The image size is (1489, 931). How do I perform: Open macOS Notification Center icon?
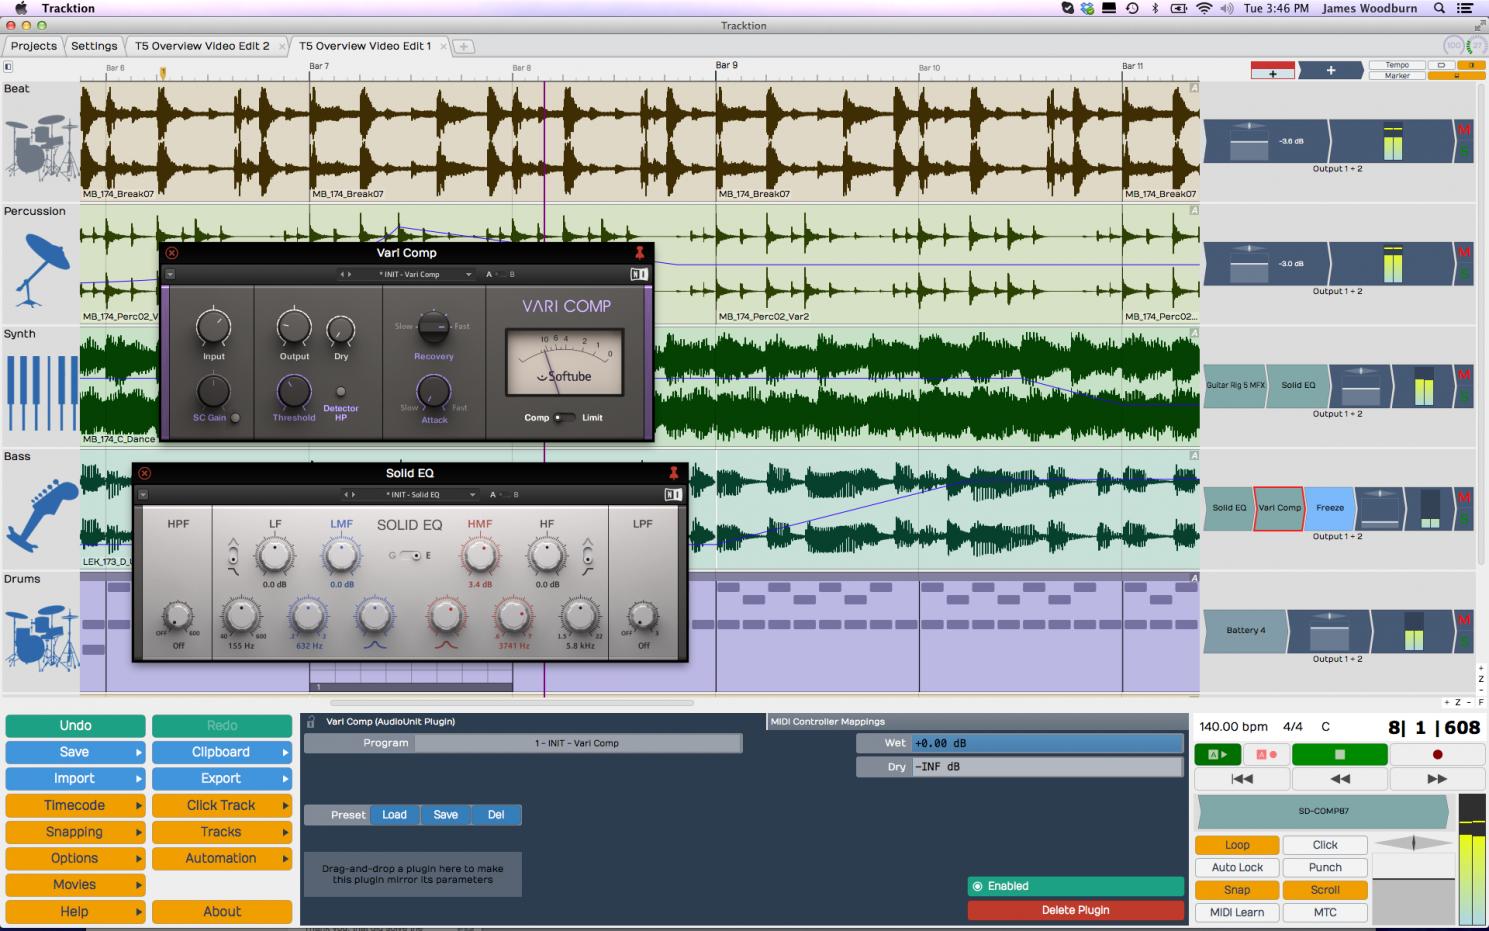click(x=1466, y=8)
